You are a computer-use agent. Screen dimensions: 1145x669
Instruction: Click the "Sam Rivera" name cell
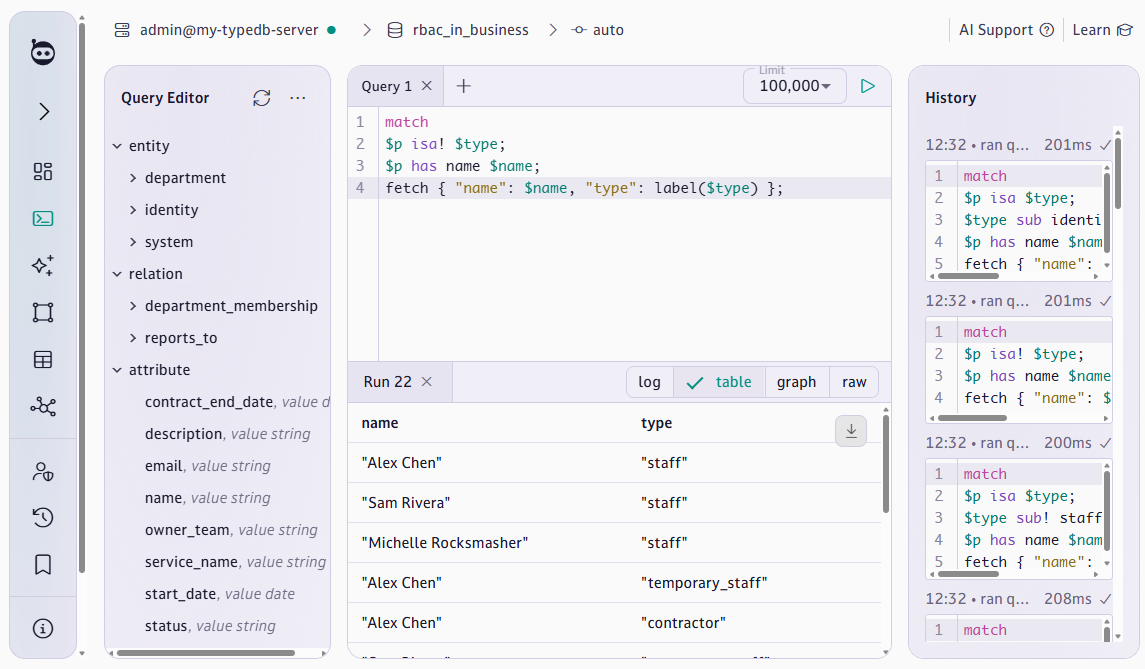click(406, 502)
